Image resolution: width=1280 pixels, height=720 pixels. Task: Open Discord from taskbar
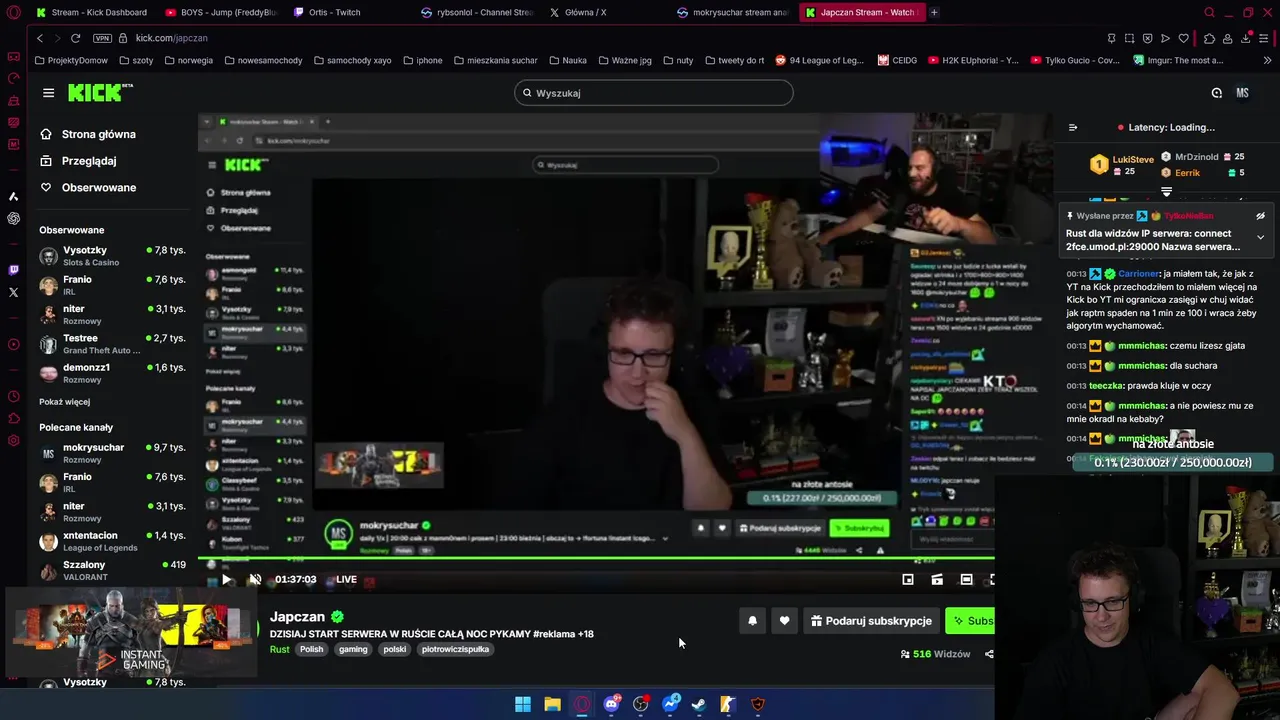[x=611, y=704]
